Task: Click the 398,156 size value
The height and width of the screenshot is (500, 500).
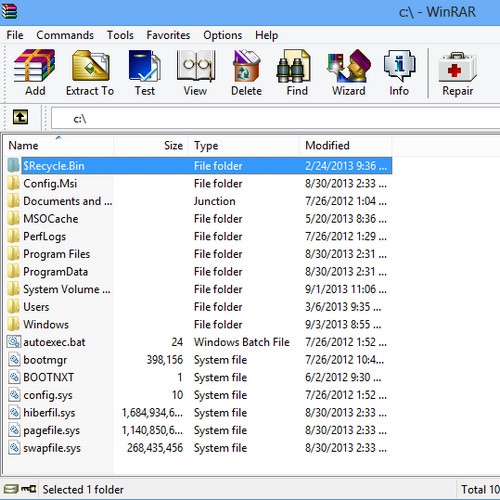Action: coord(165,360)
